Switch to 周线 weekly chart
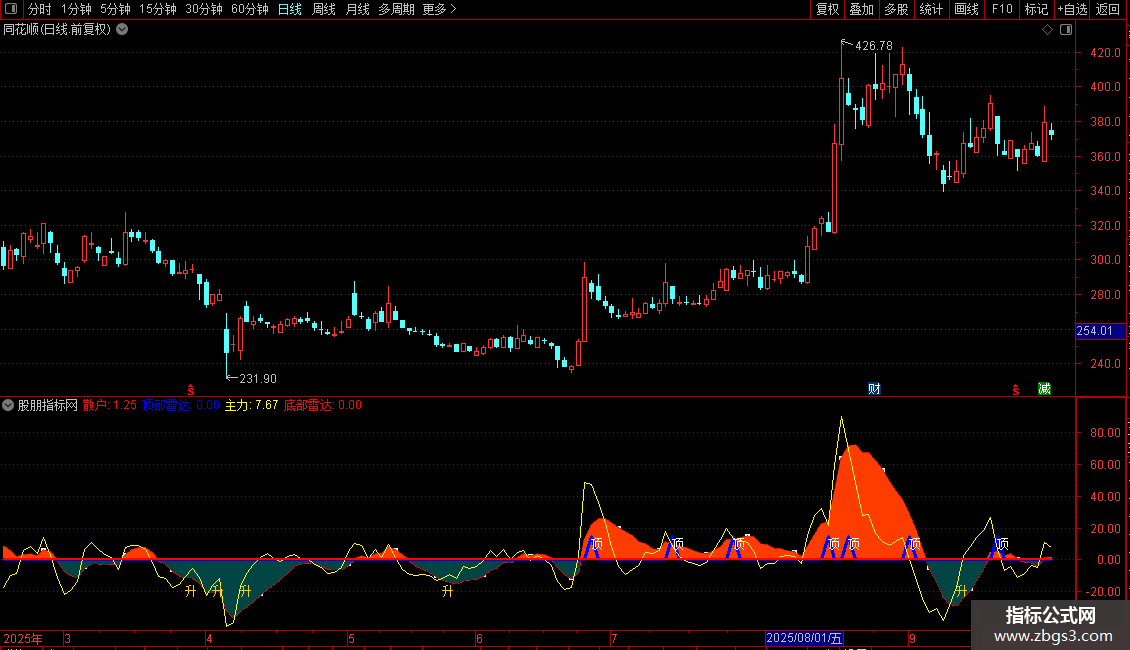 click(x=324, y=9)
